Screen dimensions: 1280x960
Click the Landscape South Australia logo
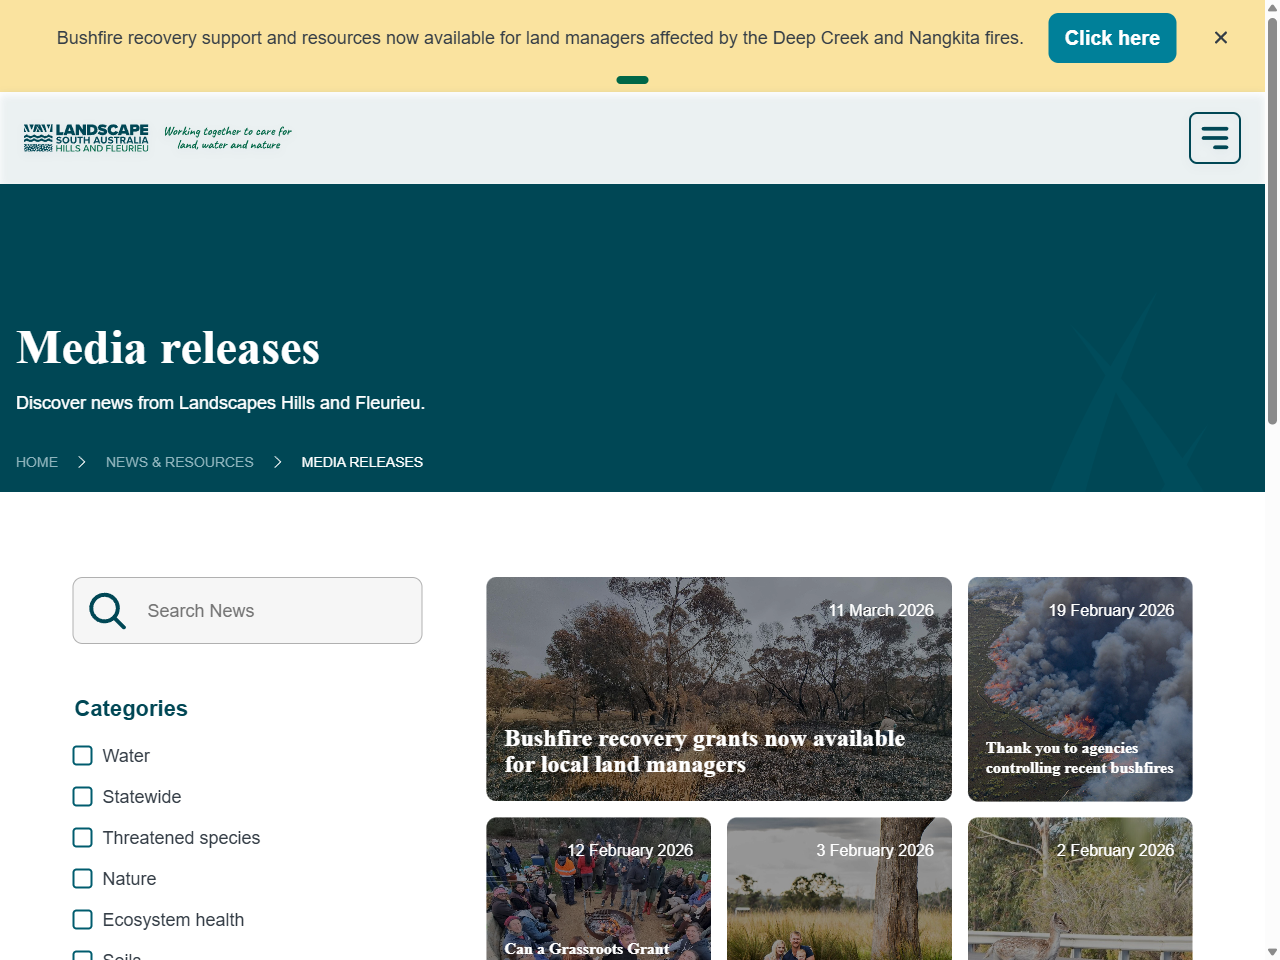point(85,137)
